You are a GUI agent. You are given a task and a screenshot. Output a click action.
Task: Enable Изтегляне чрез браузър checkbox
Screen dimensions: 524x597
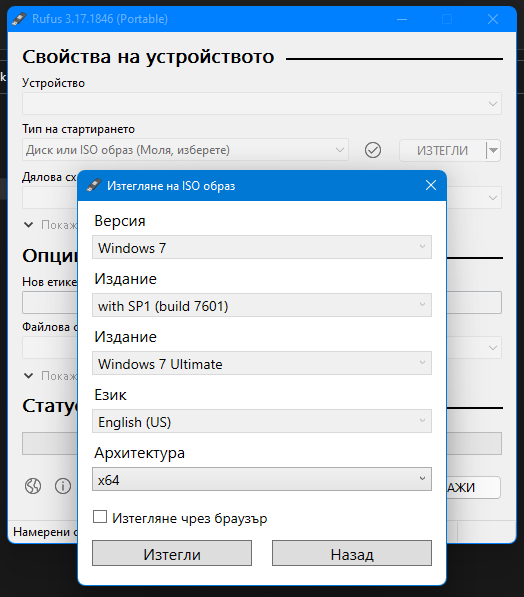100,517
